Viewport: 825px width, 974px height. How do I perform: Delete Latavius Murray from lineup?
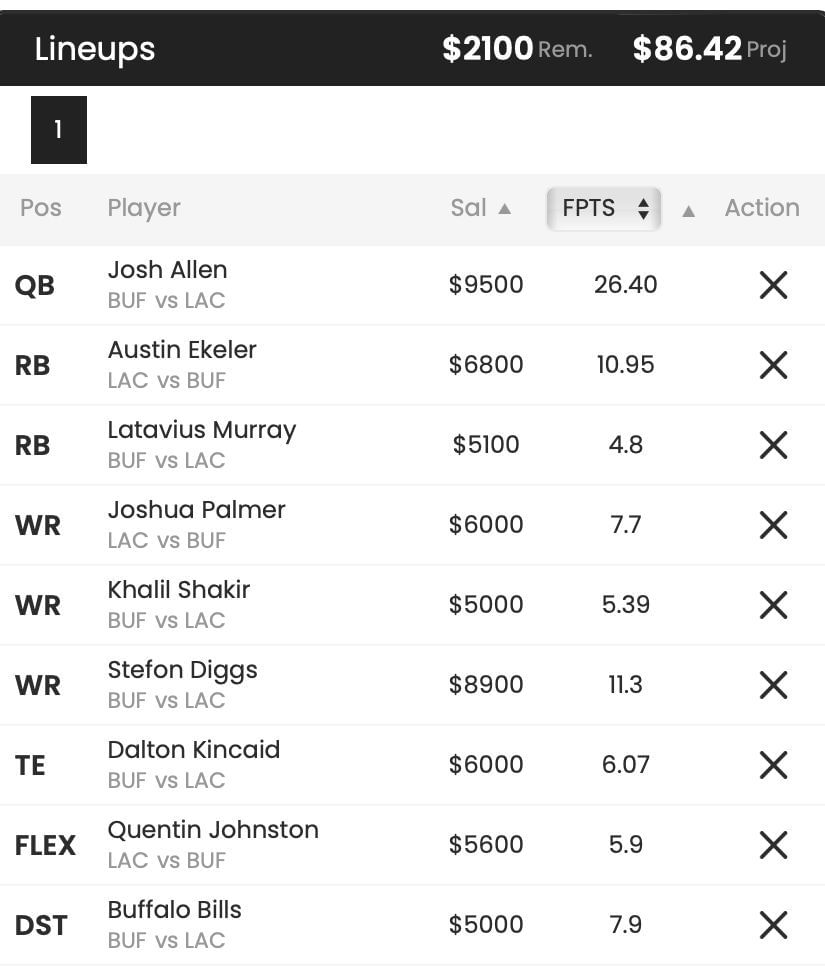[773, 445]
